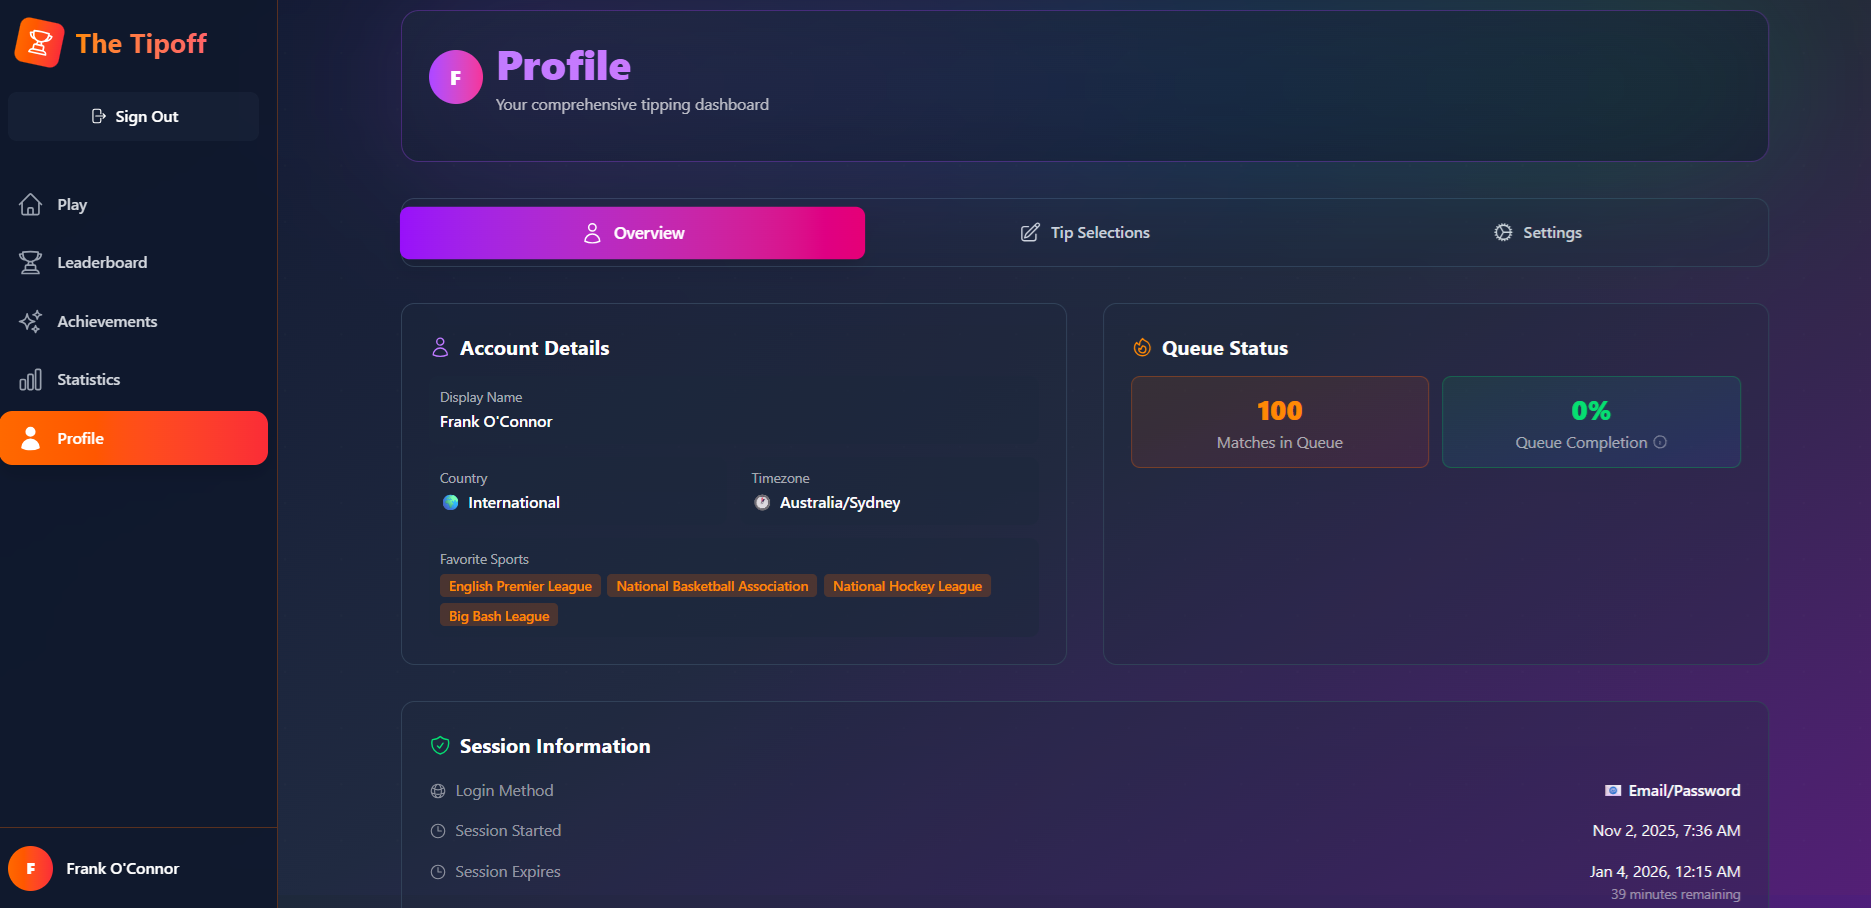This screenshot has width=1871, height=908.
Task: Click Frank O'Connor user badge in sidebar
Action: click(122, 869)
